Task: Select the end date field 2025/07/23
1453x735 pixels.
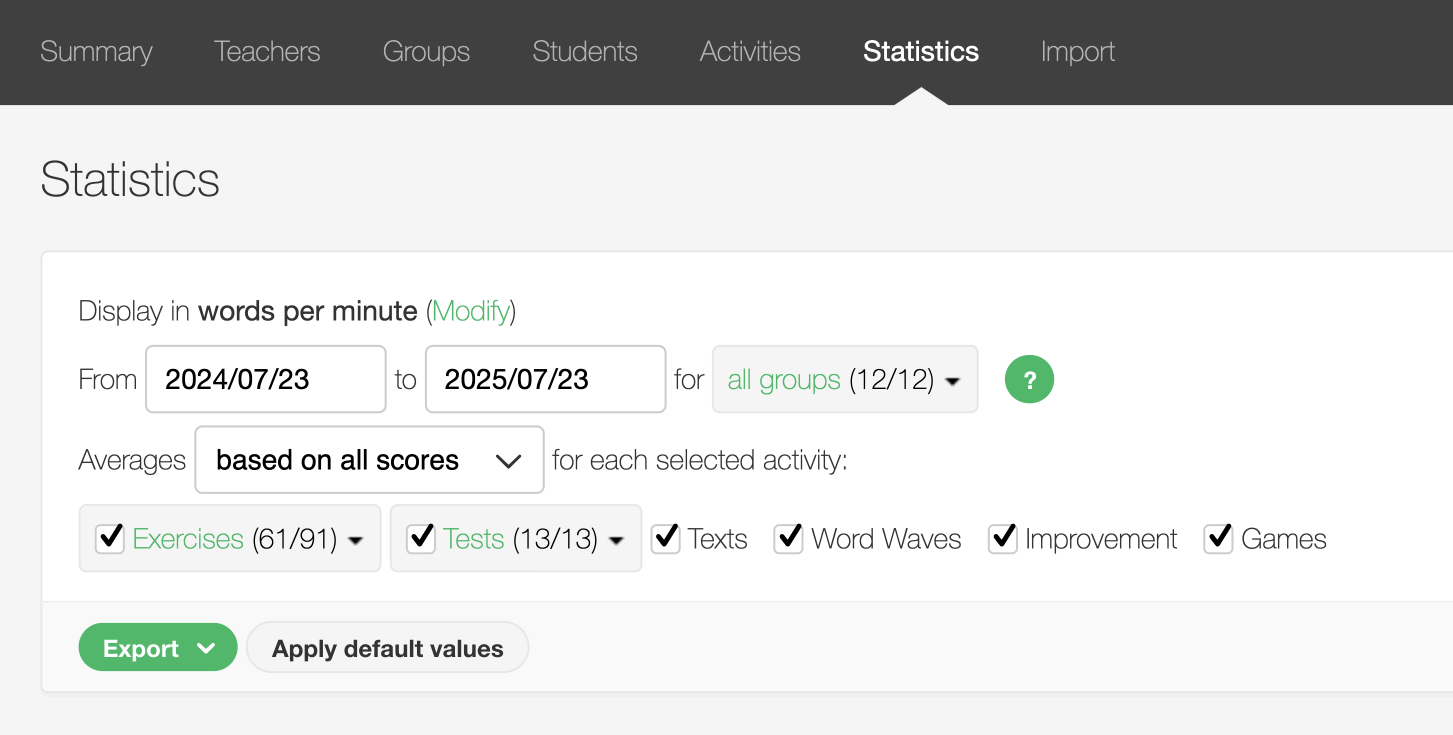Action: (545, 380)
